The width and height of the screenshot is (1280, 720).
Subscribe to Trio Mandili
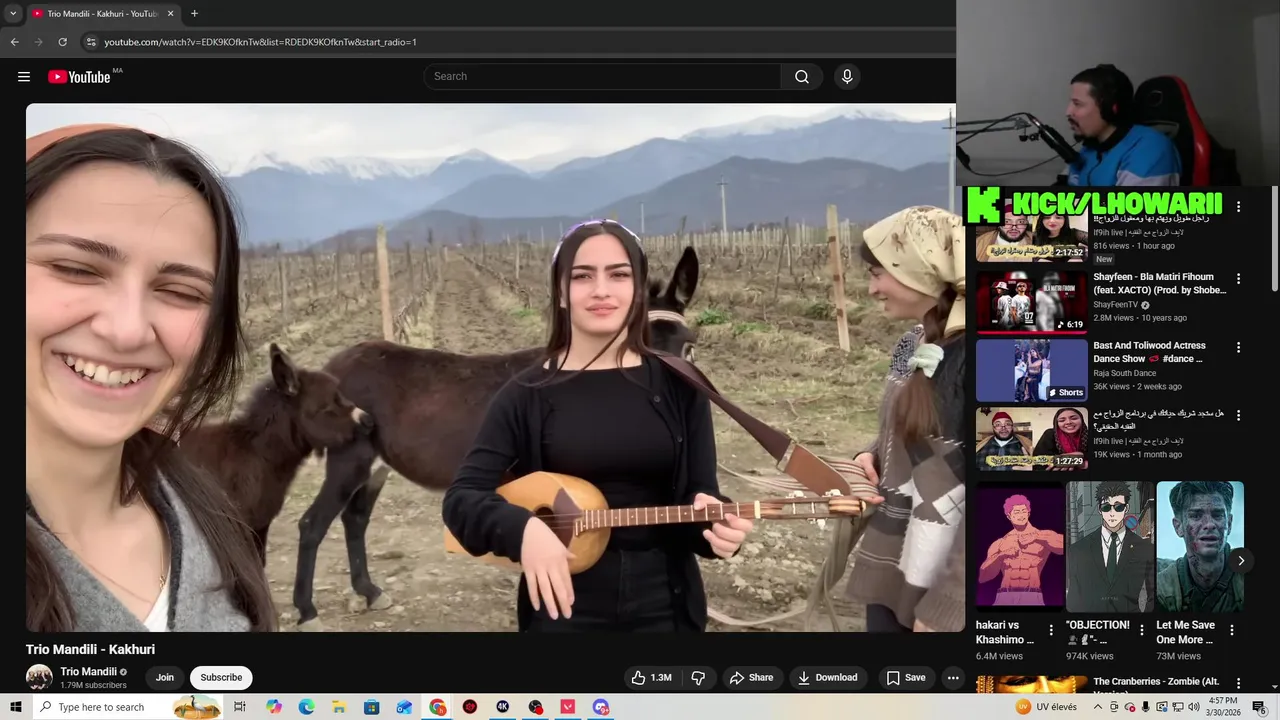click(x=221, y=678)
